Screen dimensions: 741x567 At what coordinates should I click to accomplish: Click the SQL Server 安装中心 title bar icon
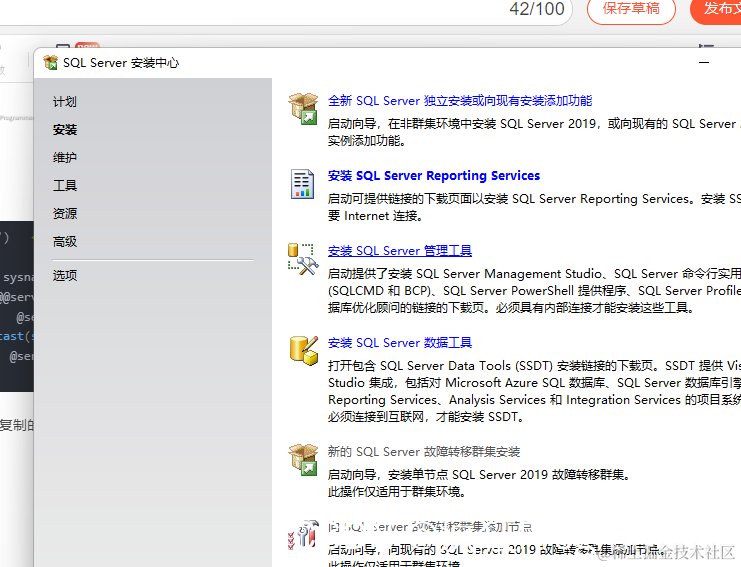pos(51,62)
